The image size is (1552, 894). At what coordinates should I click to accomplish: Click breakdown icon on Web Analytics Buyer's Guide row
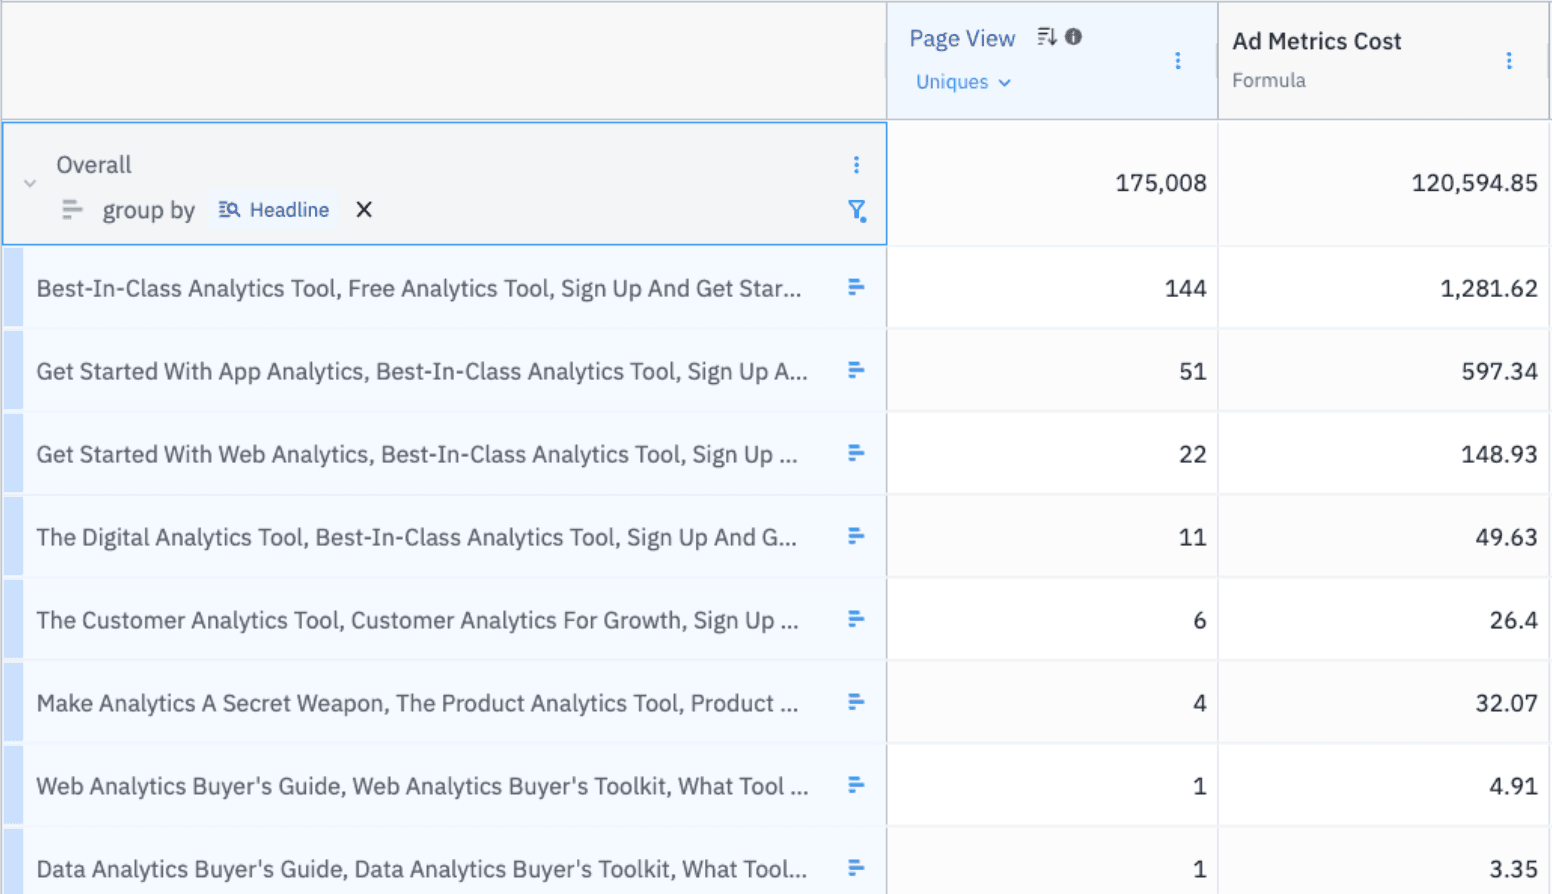click(x=856, y=785)
